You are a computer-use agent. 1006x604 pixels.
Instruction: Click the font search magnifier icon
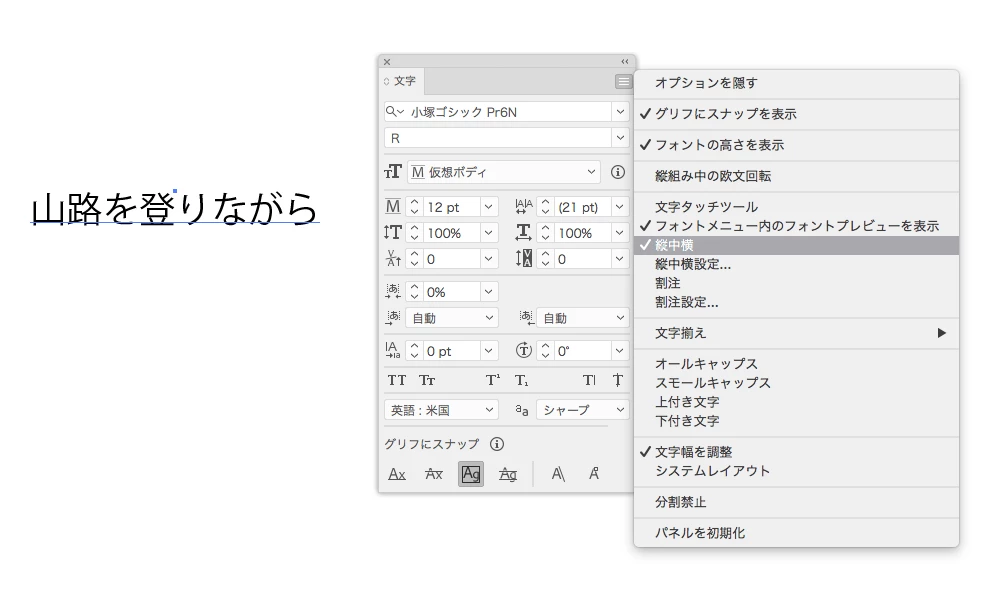coord(395,112)
